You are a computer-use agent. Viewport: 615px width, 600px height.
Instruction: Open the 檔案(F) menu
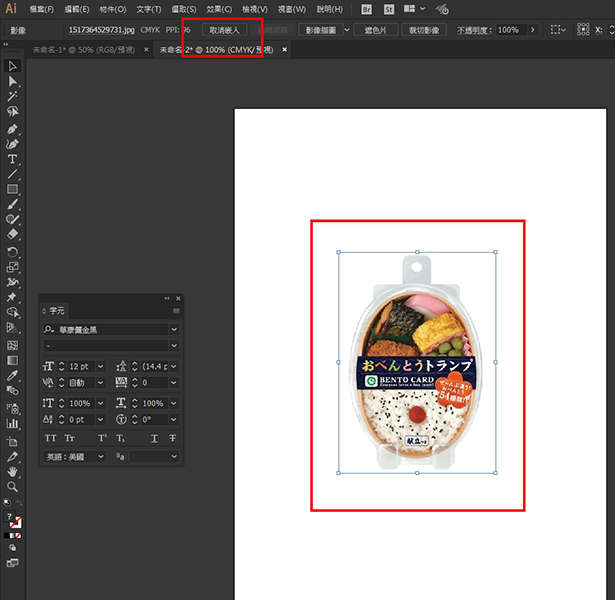(42, 9)
